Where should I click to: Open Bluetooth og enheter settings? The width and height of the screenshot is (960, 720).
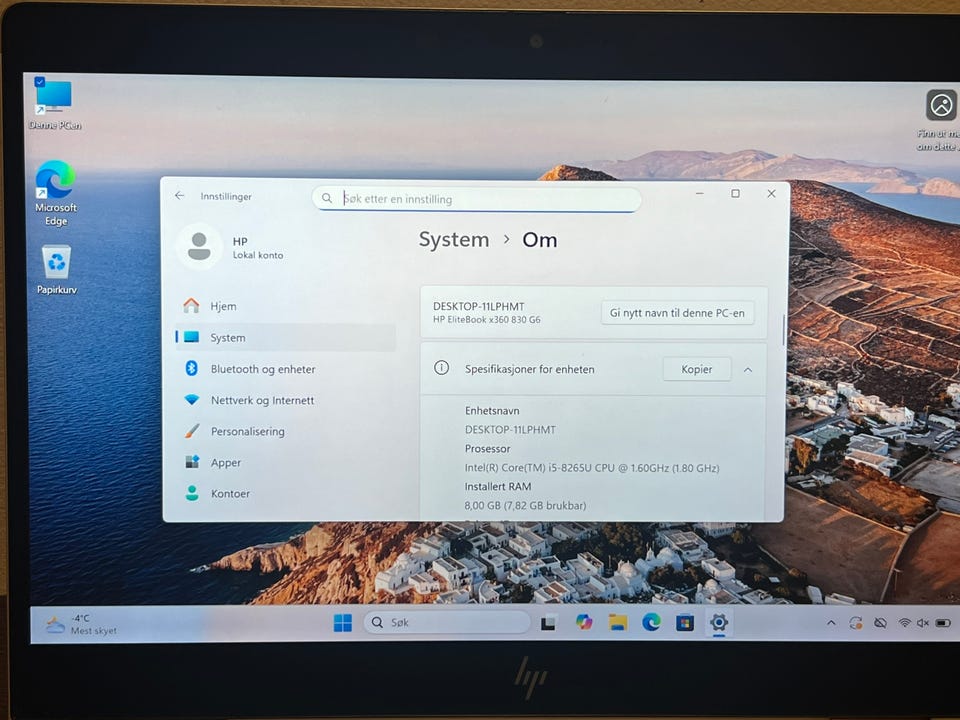(285, 369)
